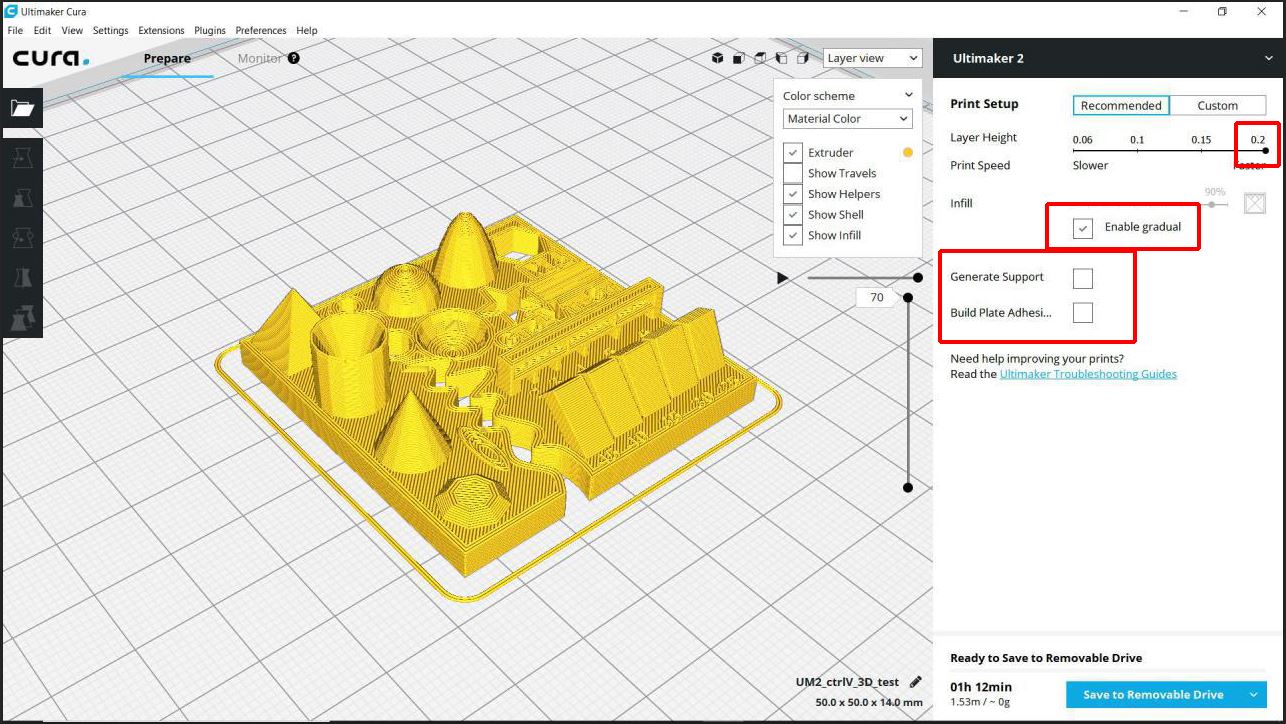Select Recommended print setup mode
This screenshot has width=1286, height=724.
pos(1121,105)
